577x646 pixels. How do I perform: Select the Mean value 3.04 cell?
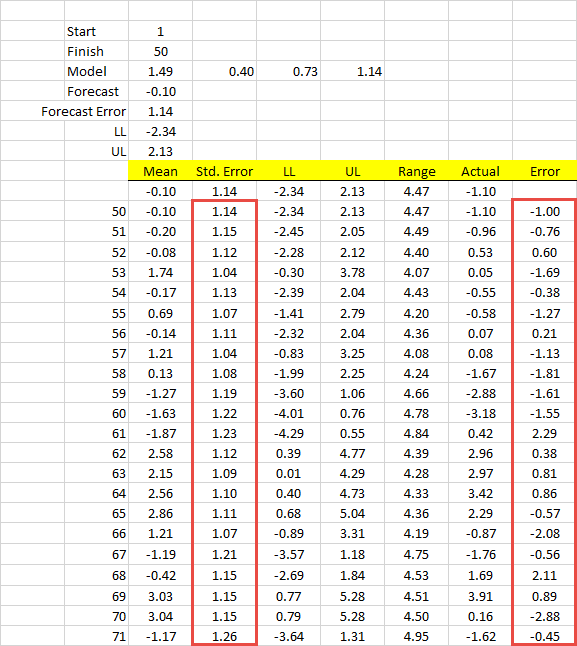tap(160, 616)
